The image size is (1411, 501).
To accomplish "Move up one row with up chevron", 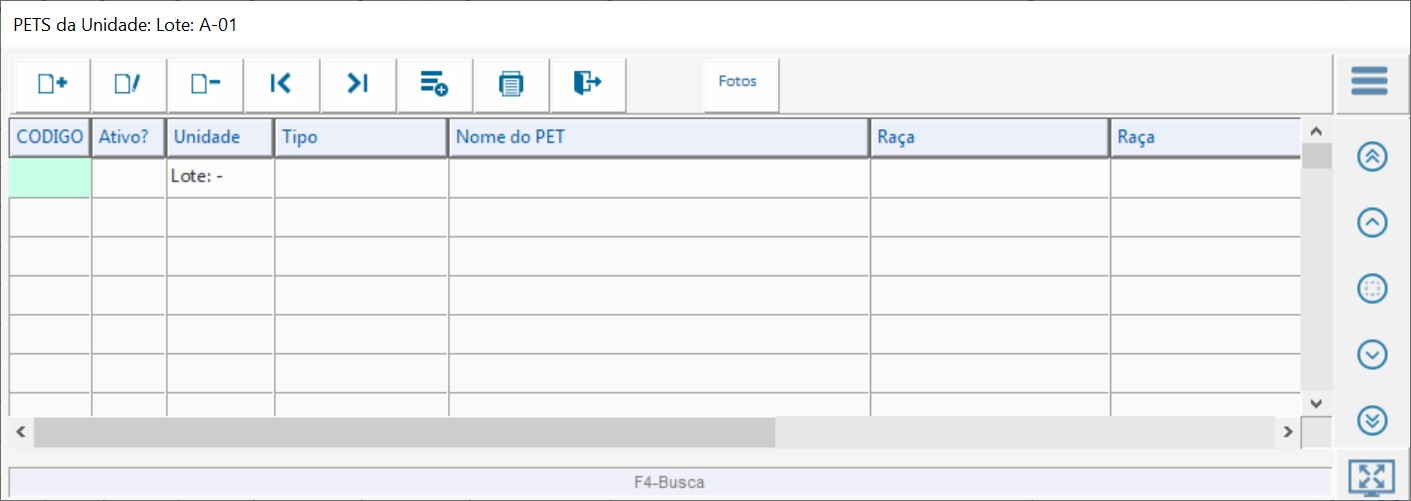I will coord(1372,223).
